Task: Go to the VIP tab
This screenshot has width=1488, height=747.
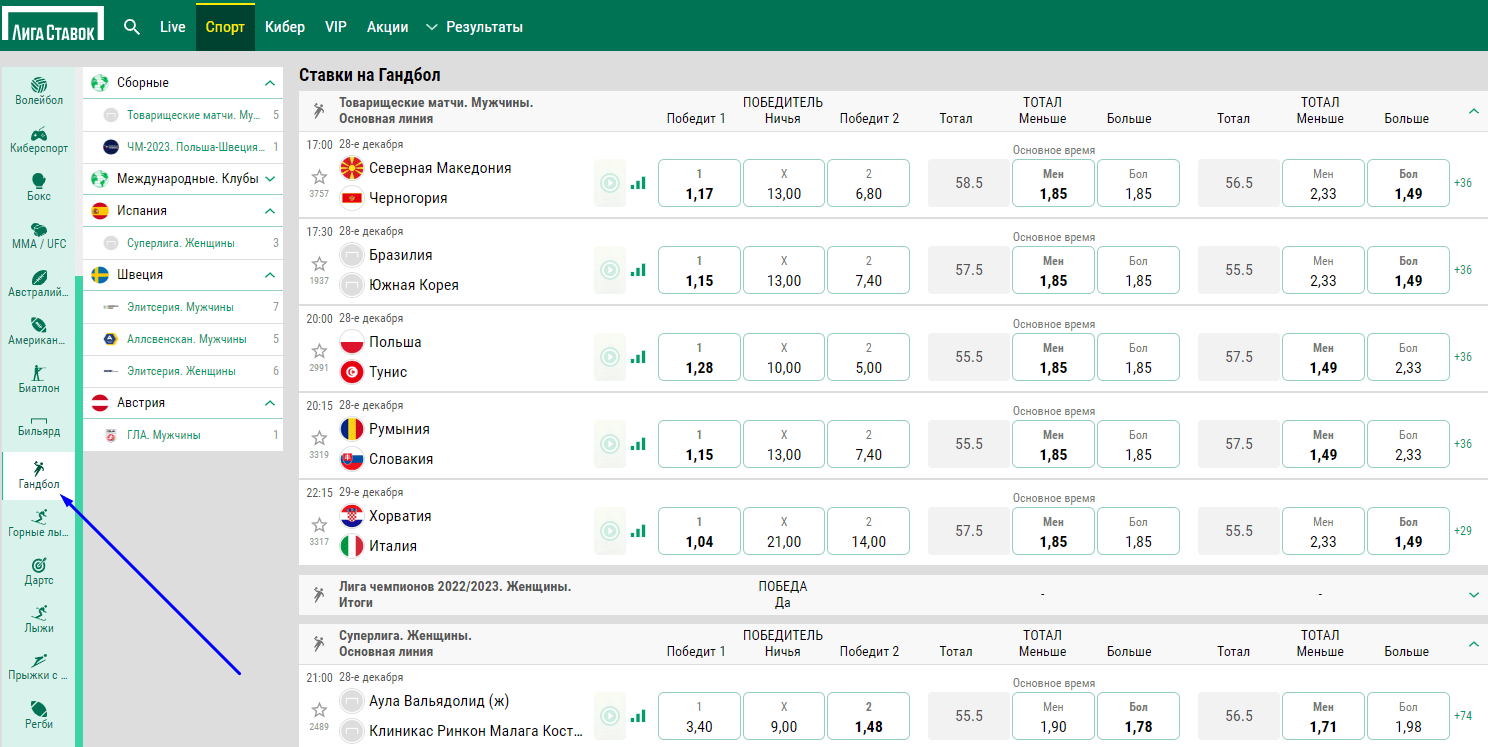Action: (x=336, y=27)
